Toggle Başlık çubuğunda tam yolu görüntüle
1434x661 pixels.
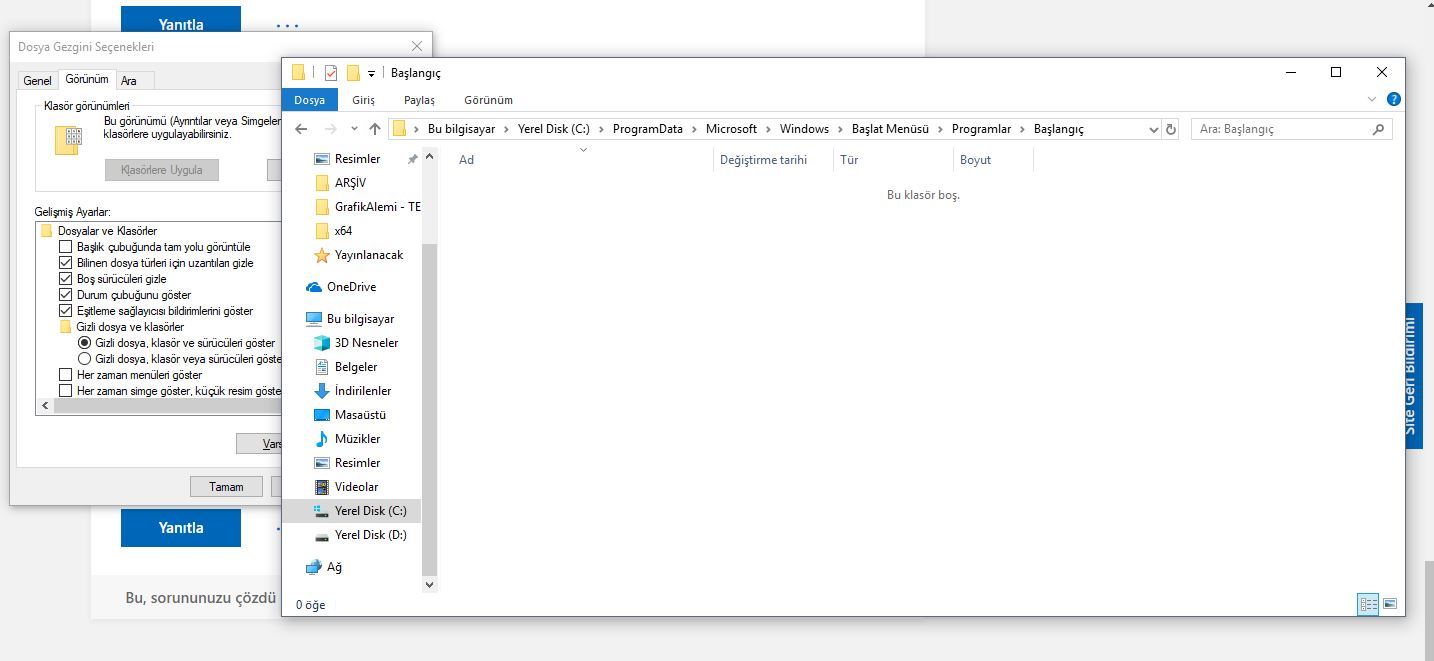point(66,247)
